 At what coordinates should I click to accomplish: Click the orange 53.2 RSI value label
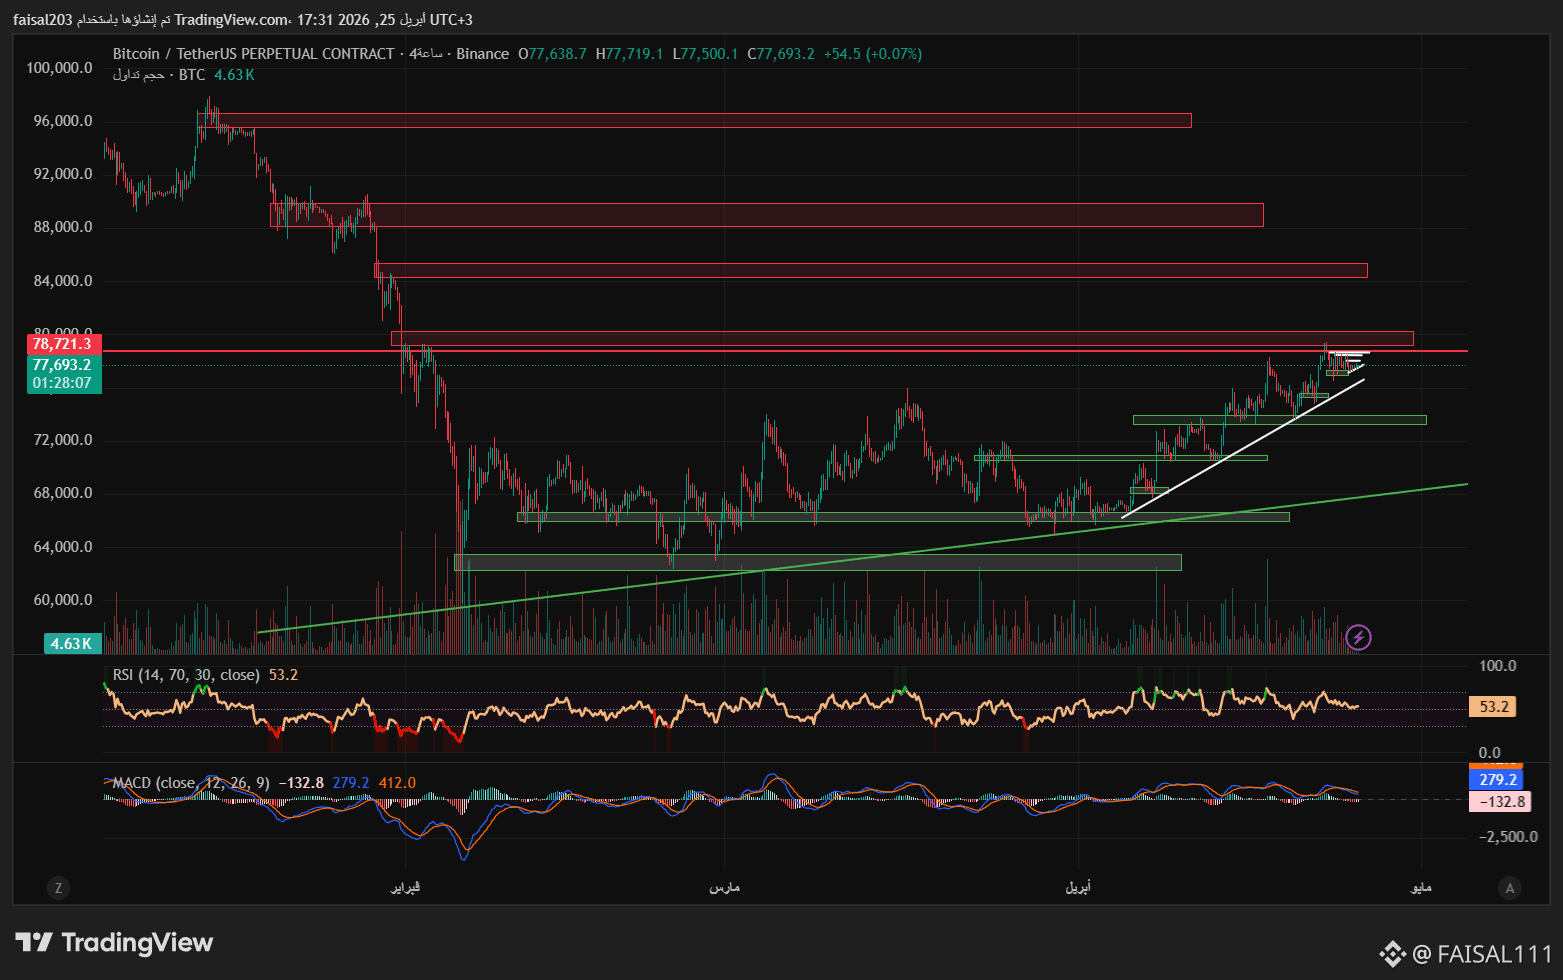pyautogui.click(x=1493, y=707)
